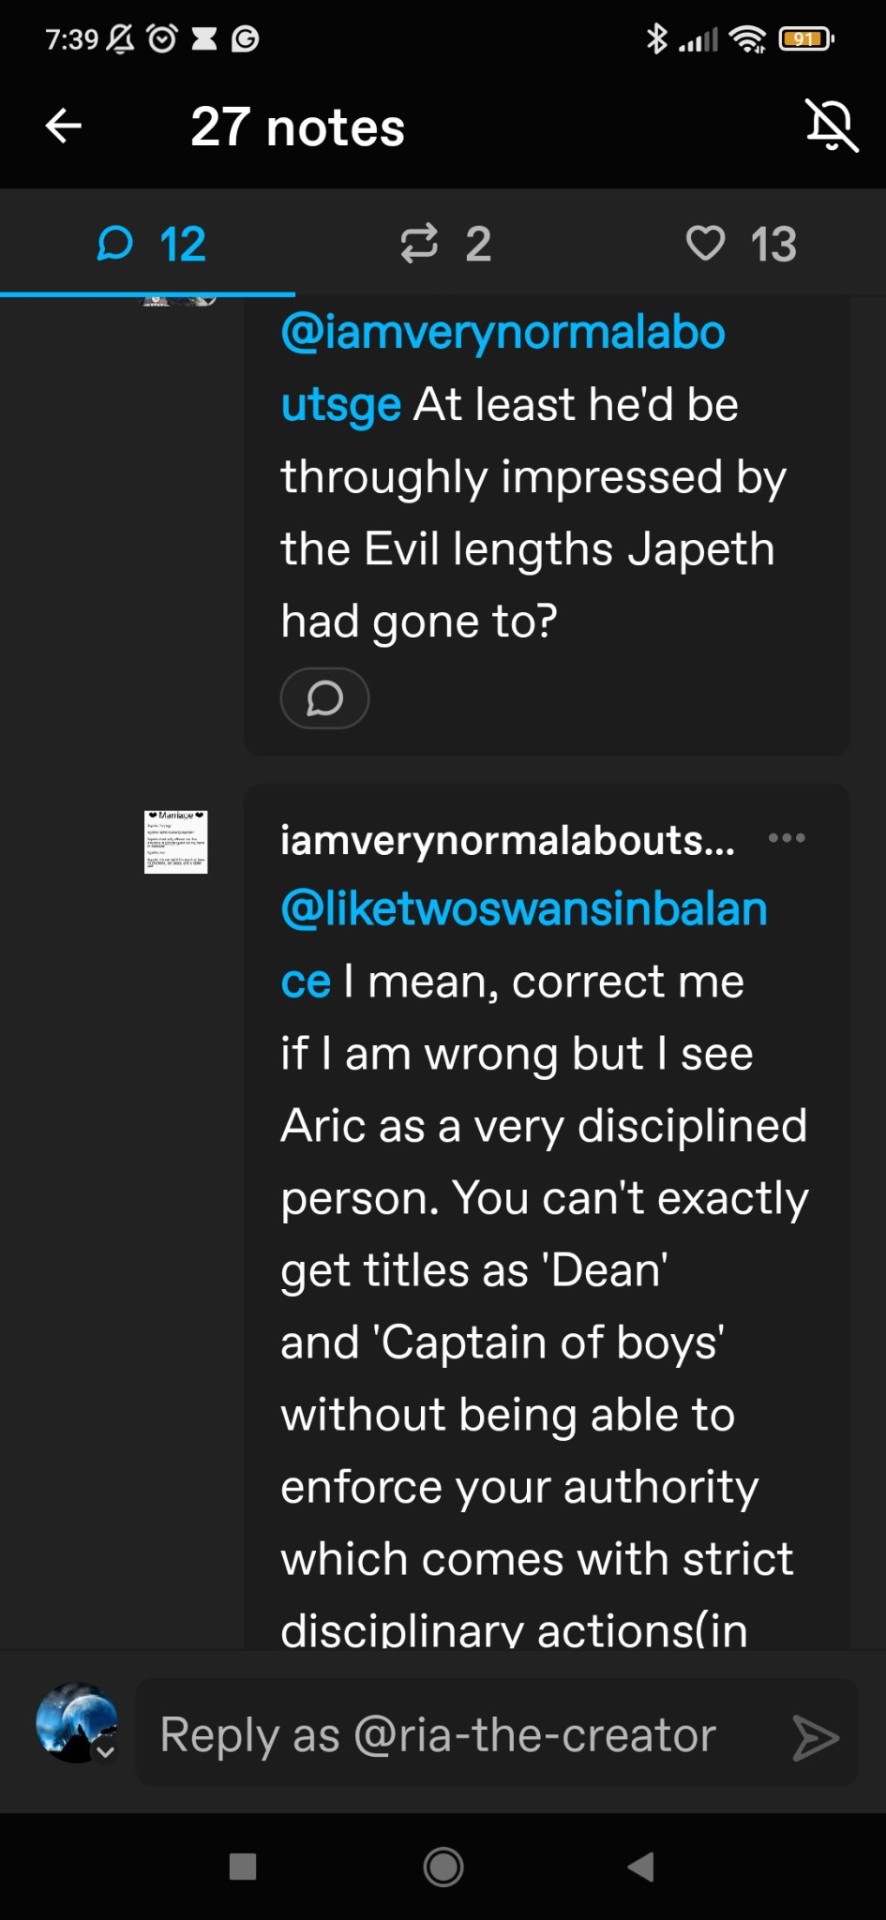Open the reblogs tab showing 2

[x=445, y=244]
